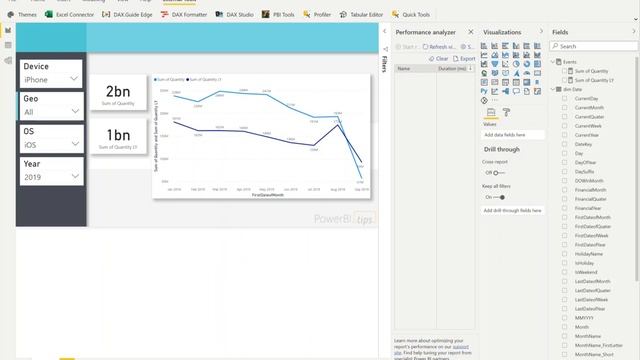Check the Sum of Quantity LY field
This screenshot has height=360, width=640.
565,80
